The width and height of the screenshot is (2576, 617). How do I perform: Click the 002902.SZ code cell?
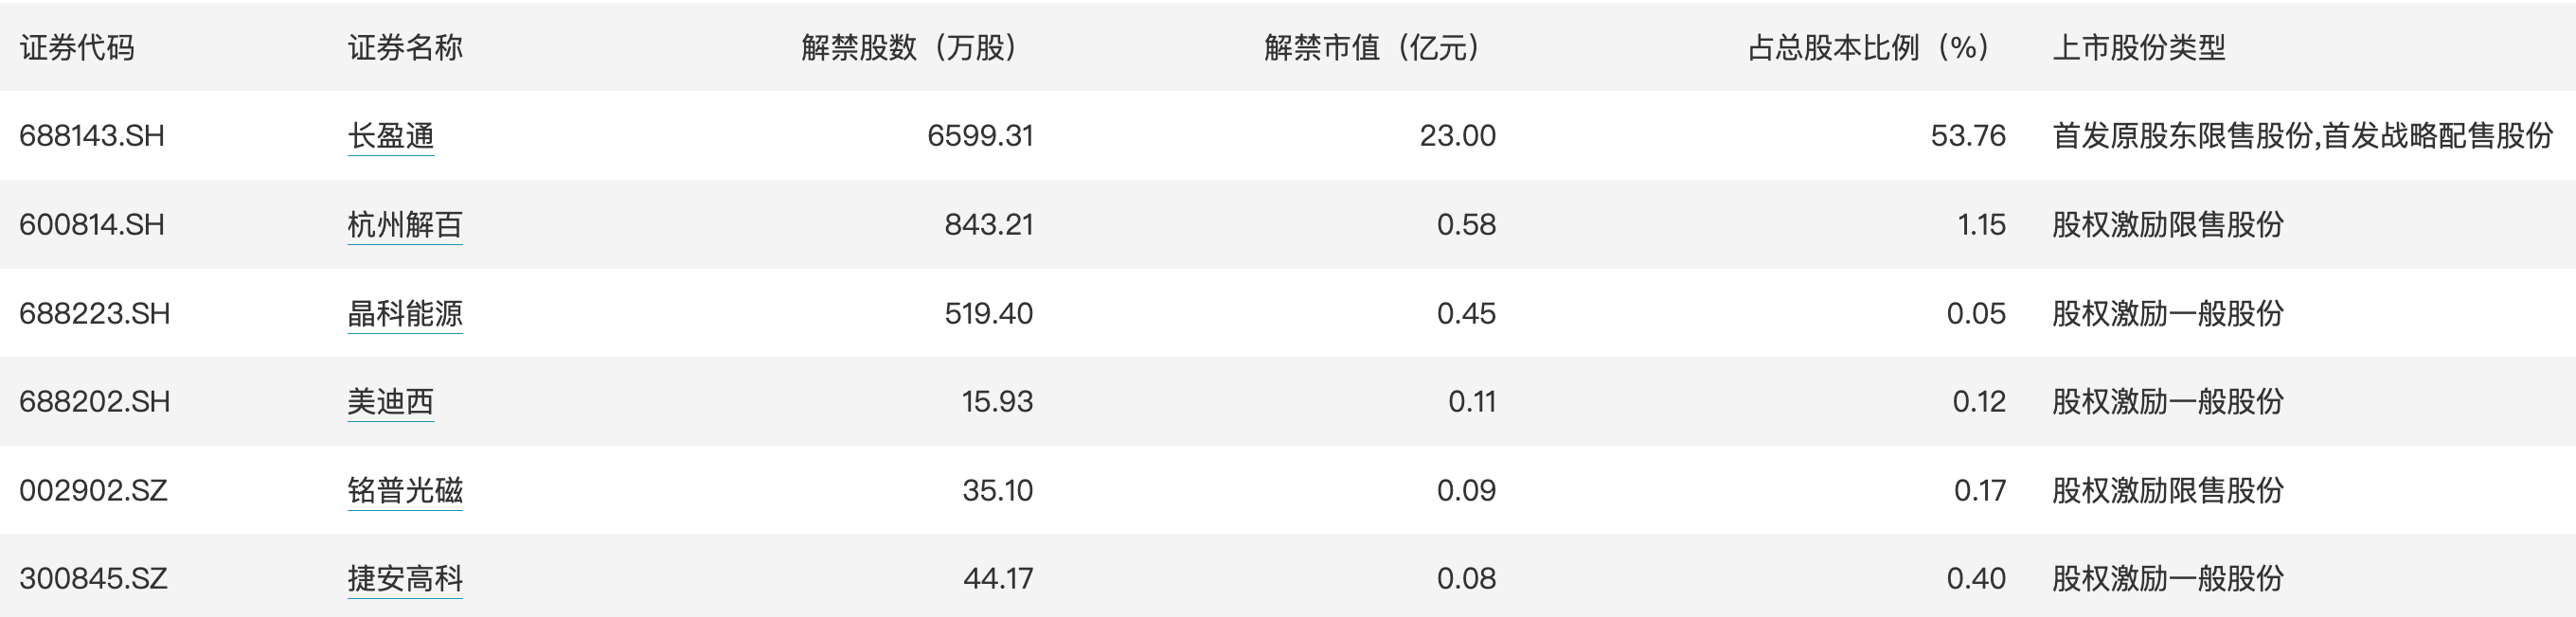(93, 491)
